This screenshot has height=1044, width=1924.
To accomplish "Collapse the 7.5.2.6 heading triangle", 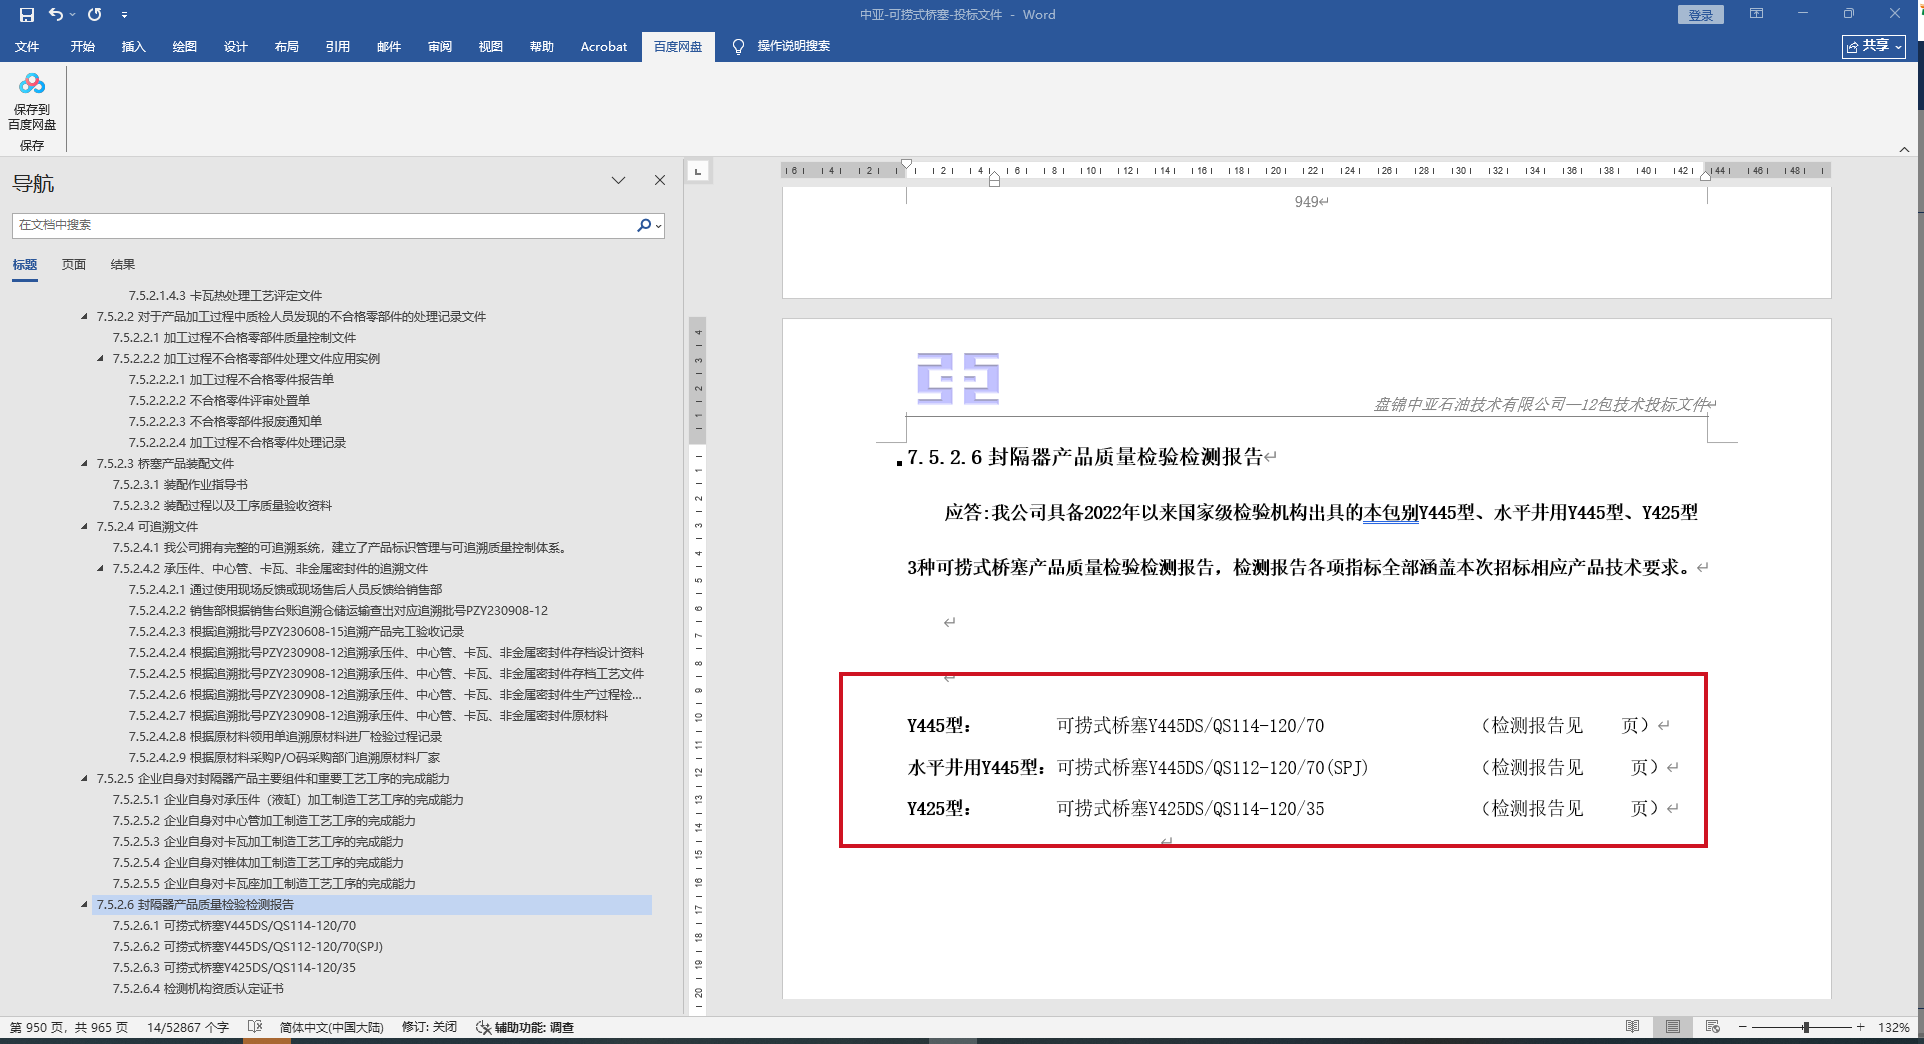I will 85,905.
